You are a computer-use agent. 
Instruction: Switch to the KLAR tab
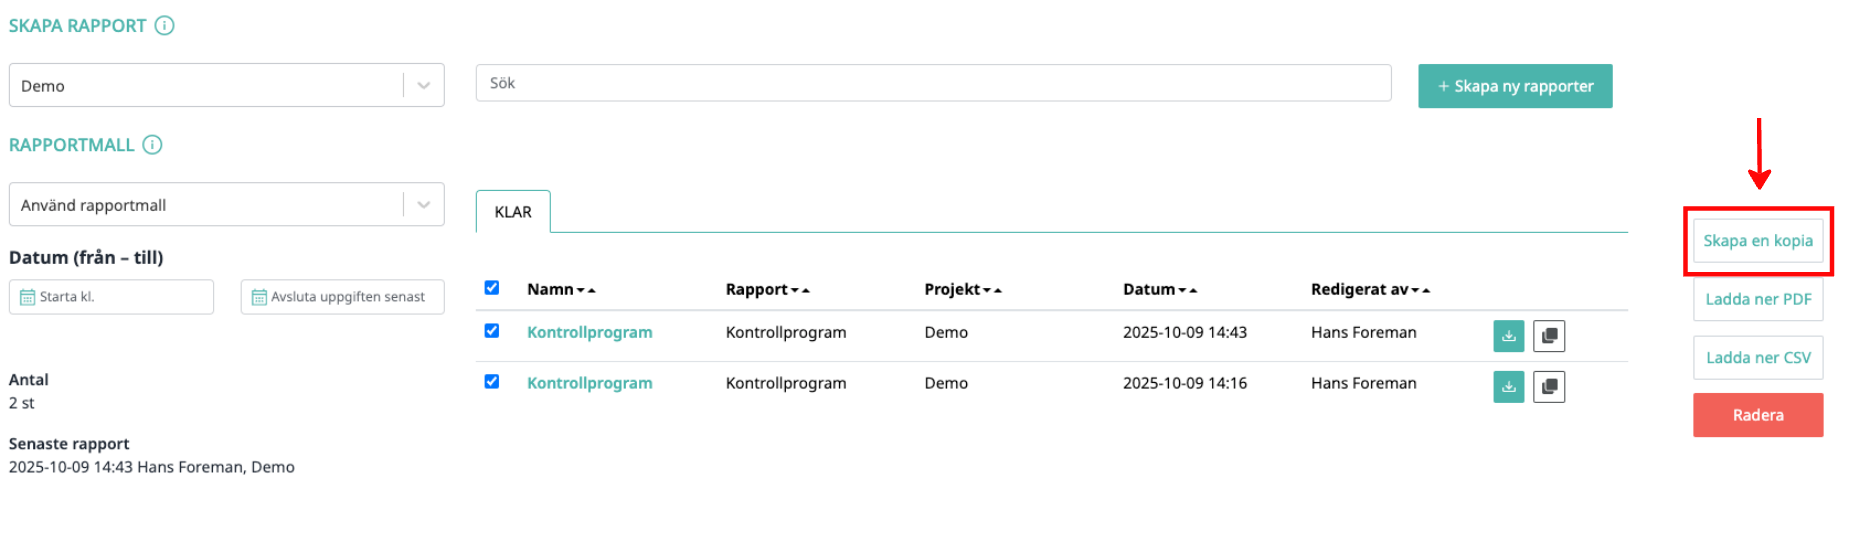pyautogui.click(x=513, y=212)
